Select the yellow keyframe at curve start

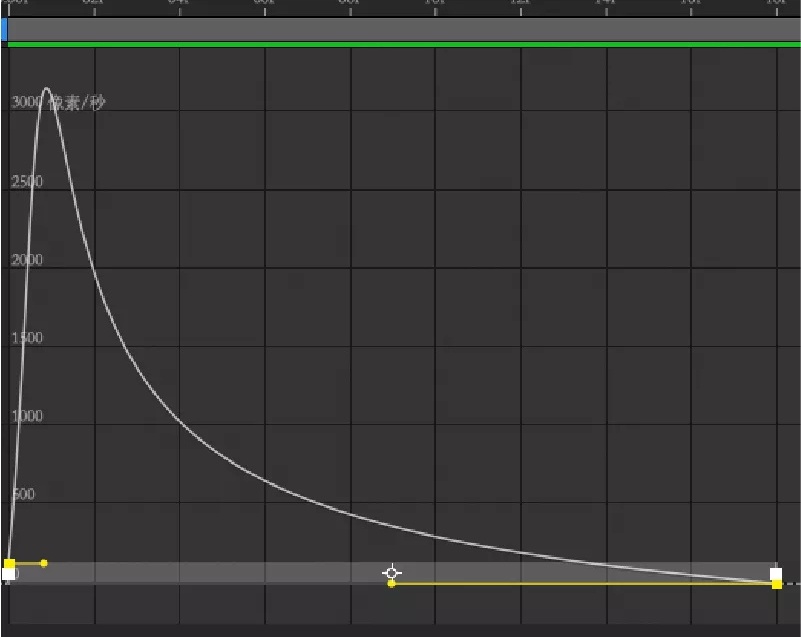point(9,563)
